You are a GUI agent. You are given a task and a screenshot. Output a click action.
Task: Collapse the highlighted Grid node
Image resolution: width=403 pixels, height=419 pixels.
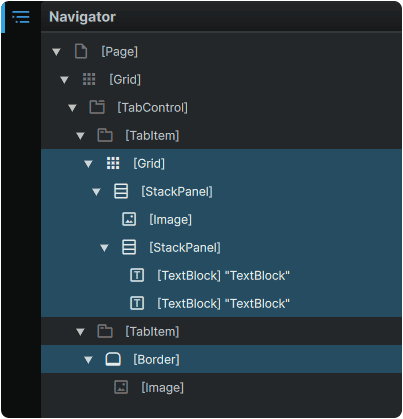(88, 164)
